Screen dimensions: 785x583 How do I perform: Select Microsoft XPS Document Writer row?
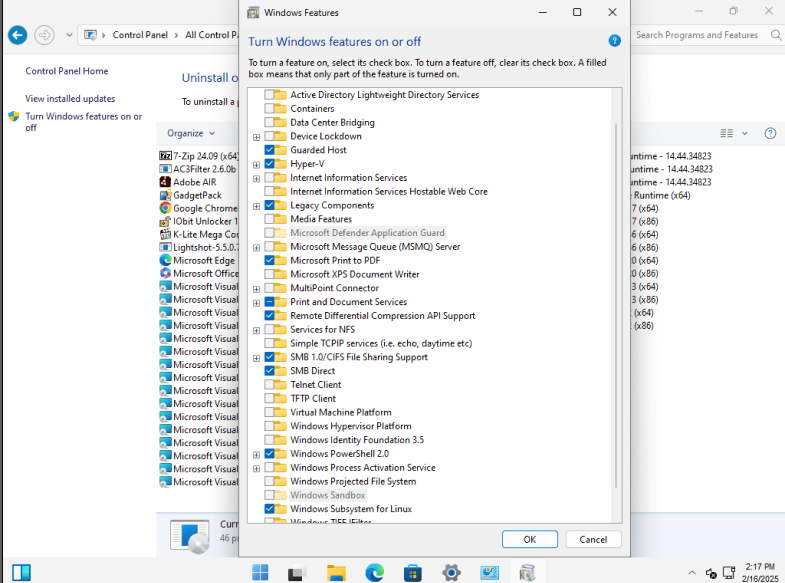354,274
